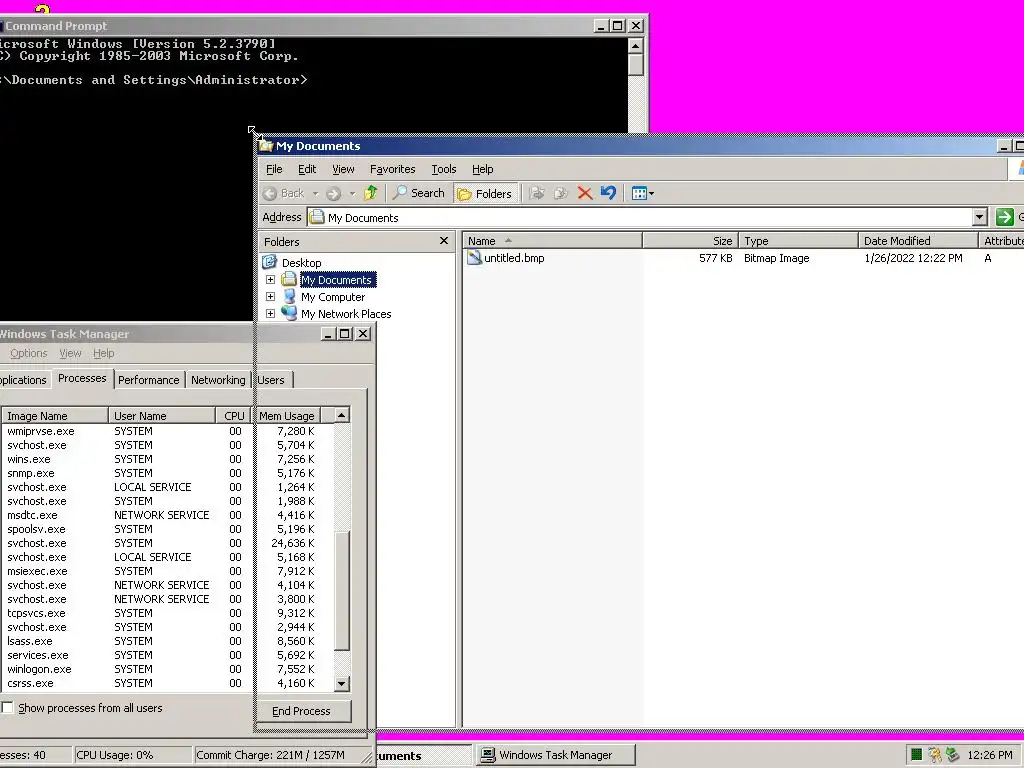This screenshot has height=768, width=1024.
Task: Click the Forward arrow icon in My Documents
Action: (334, 193)
